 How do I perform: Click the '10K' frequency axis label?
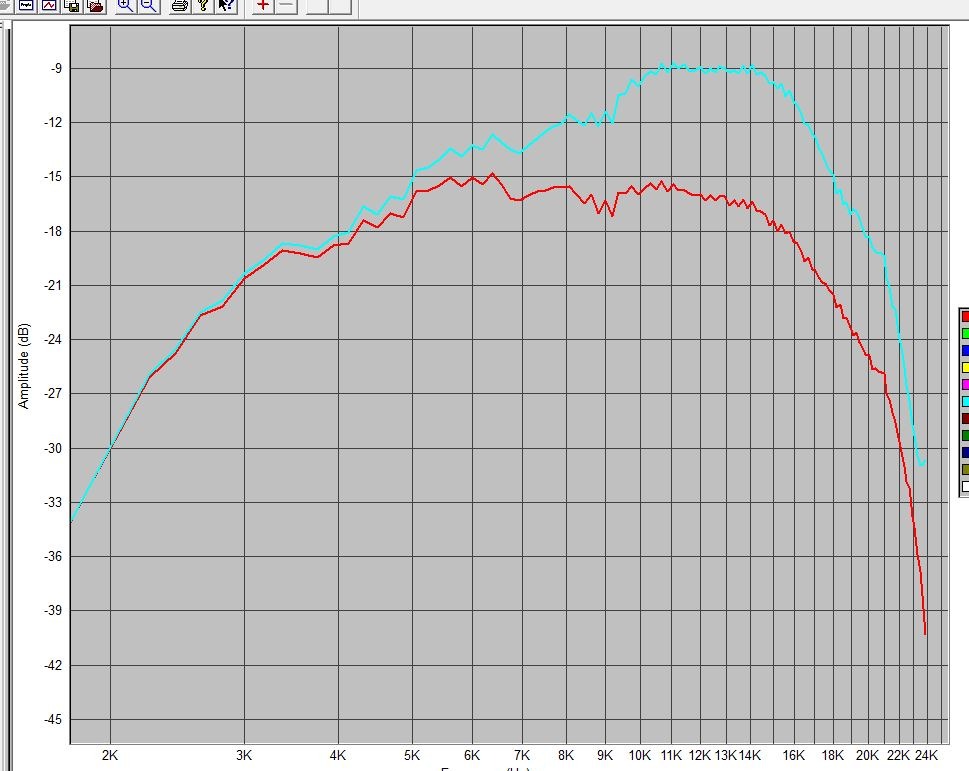[640, 755]
